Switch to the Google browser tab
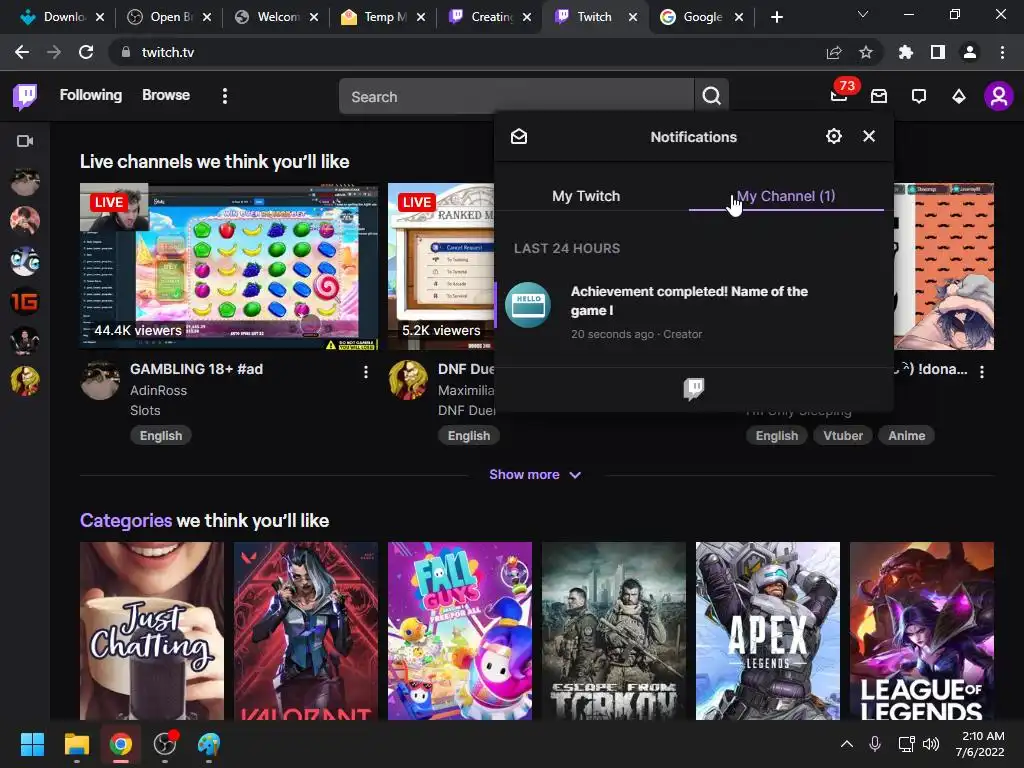 [x=701, y=17]
